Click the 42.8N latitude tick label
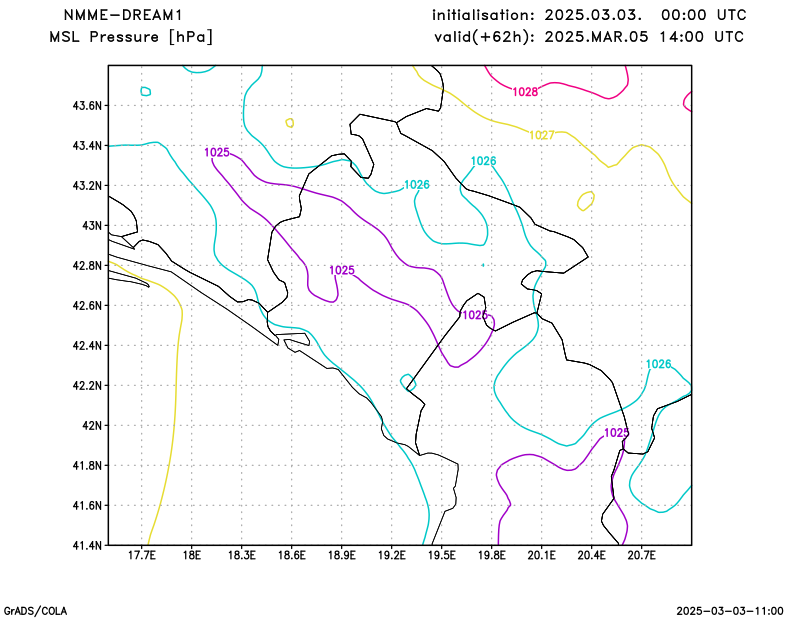This screenshot has width=800, height=618. 87,266
